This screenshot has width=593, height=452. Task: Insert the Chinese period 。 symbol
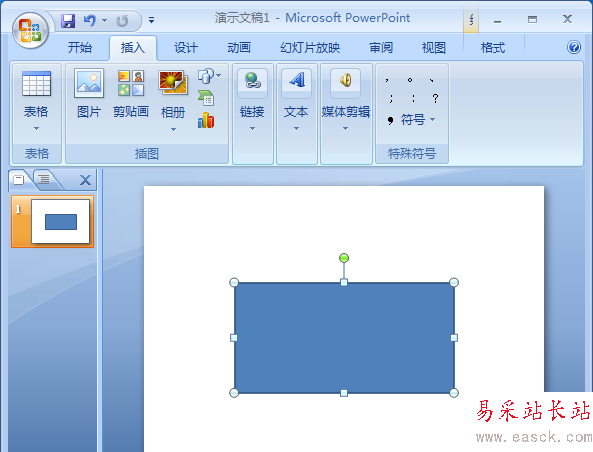tap(410, 80)
